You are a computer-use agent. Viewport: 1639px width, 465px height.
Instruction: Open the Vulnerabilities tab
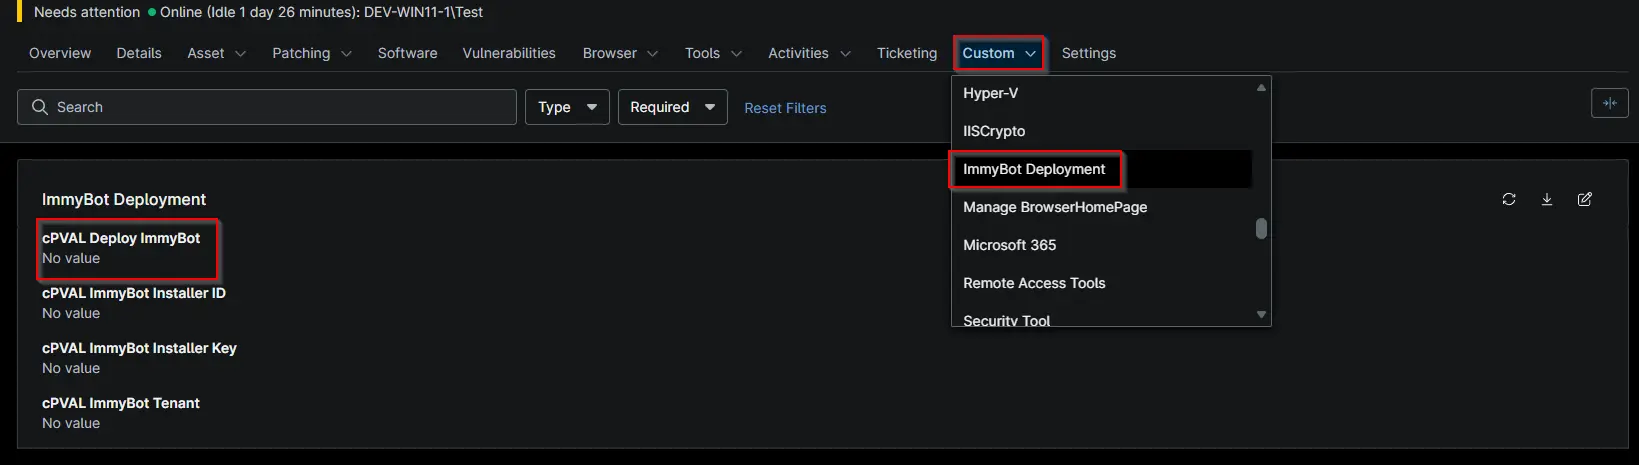point(509,53)
